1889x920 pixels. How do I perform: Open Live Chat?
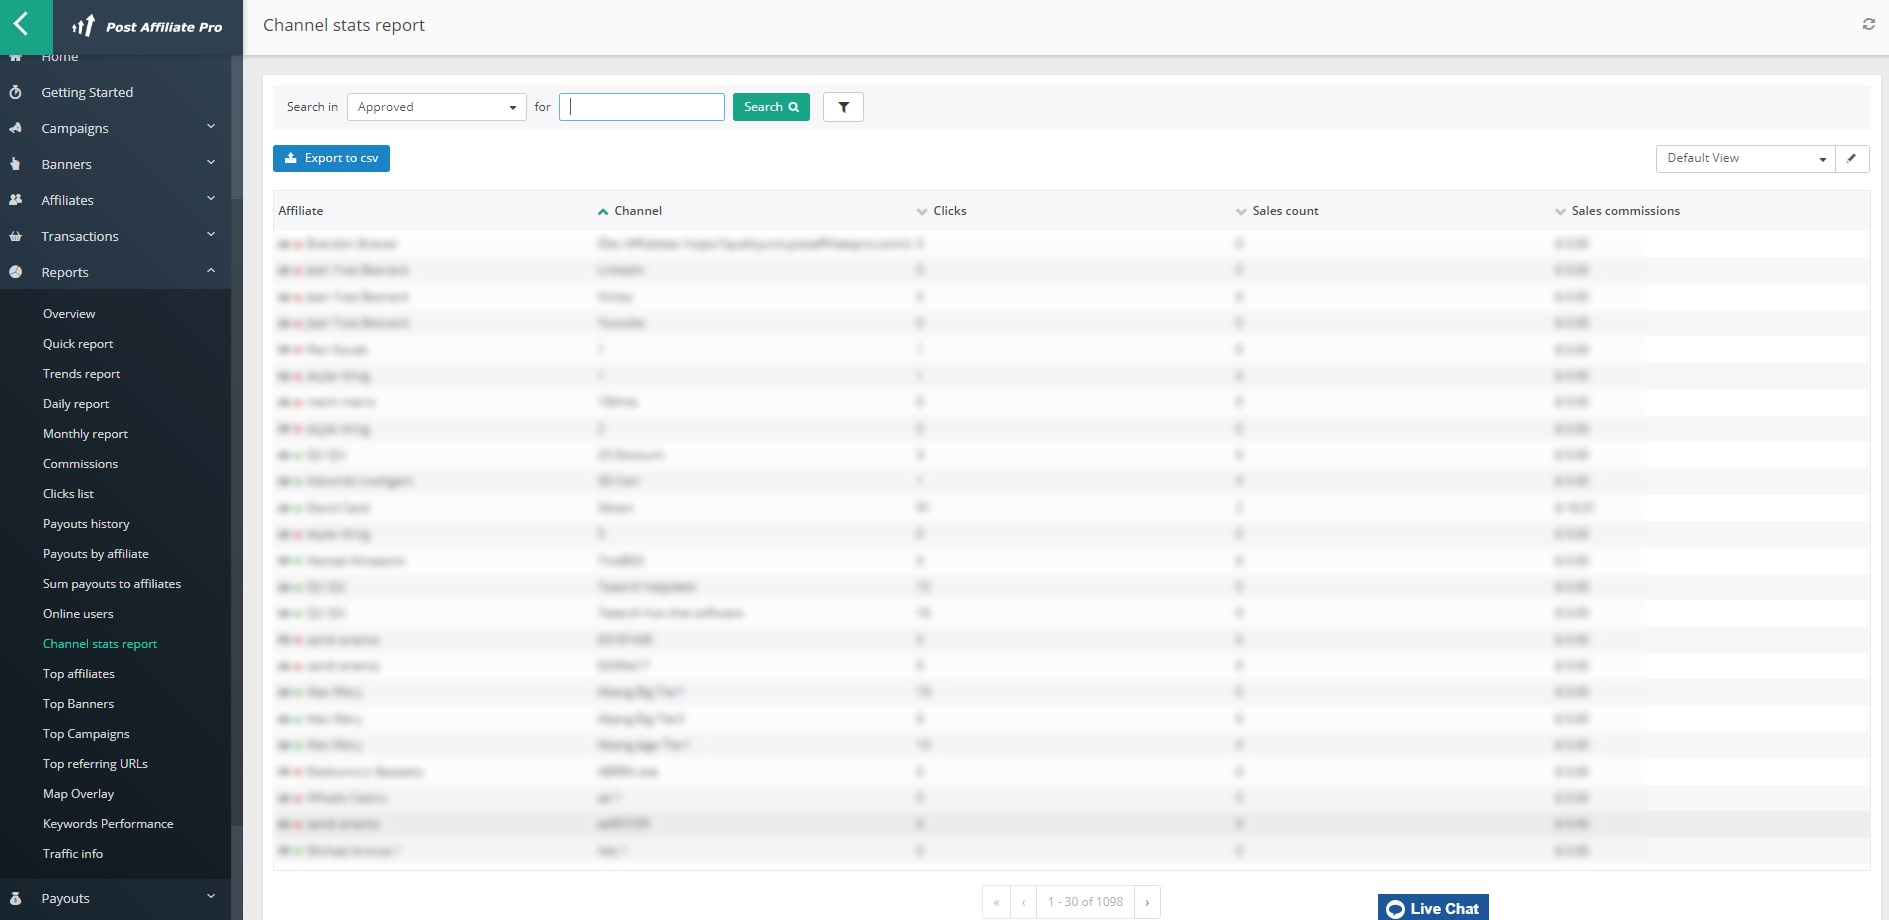click(x=1432, y=907)
